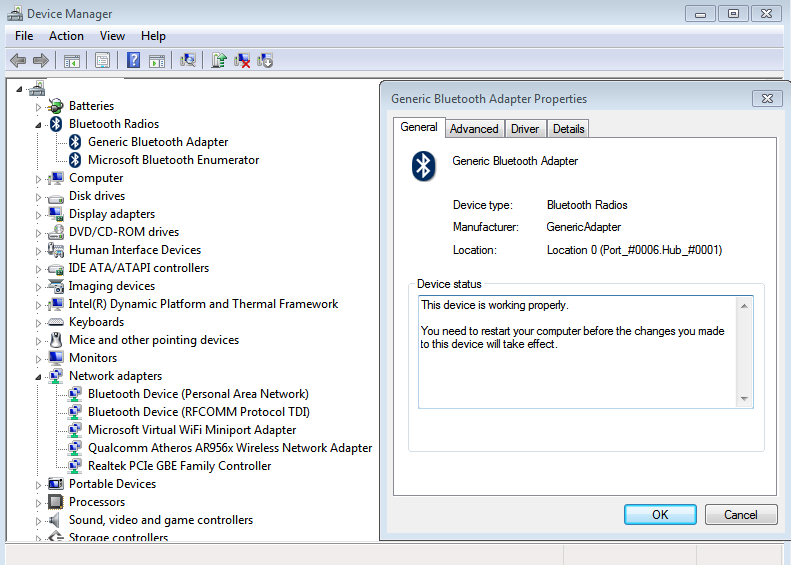This screenshot has height=565, width=791.
Task: Collapse the root computer node in the tree
Action: pyautogui.click(x=19, y=90)
